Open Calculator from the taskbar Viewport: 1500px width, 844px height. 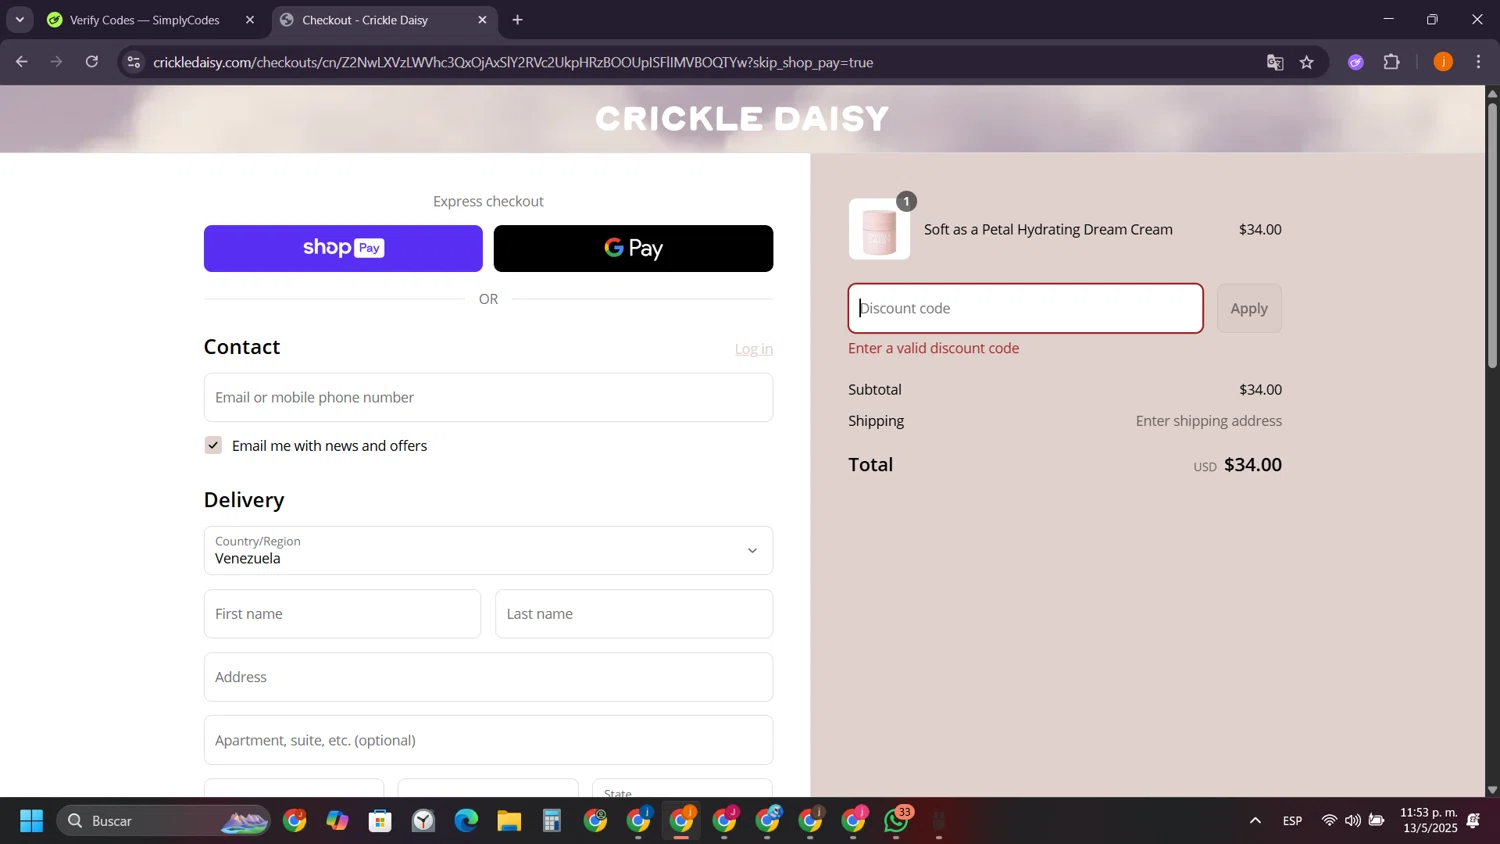[x=552, y=821]
